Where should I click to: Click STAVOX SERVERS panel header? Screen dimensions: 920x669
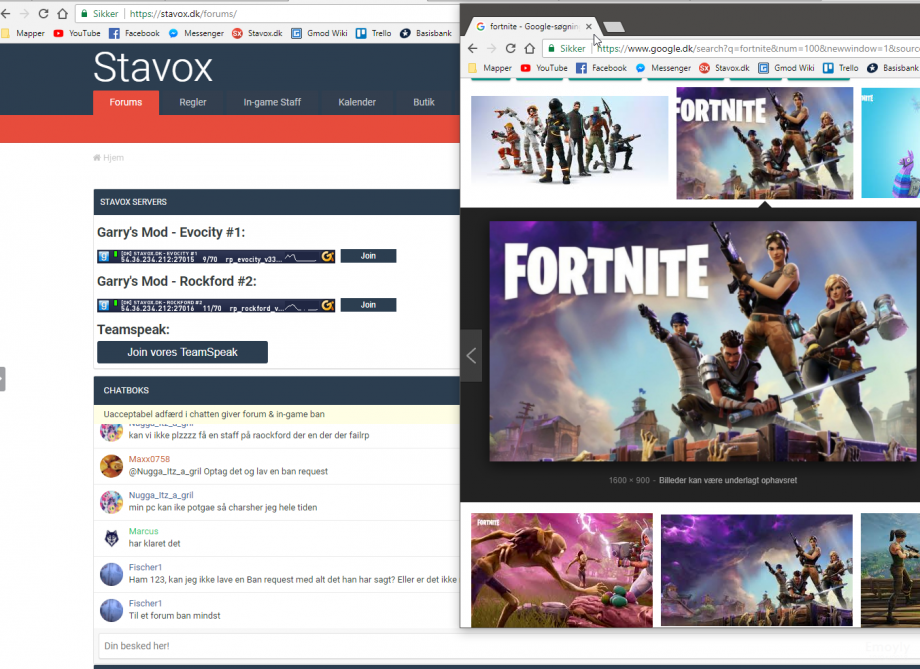pyautogui.click(x=276, y=202)
